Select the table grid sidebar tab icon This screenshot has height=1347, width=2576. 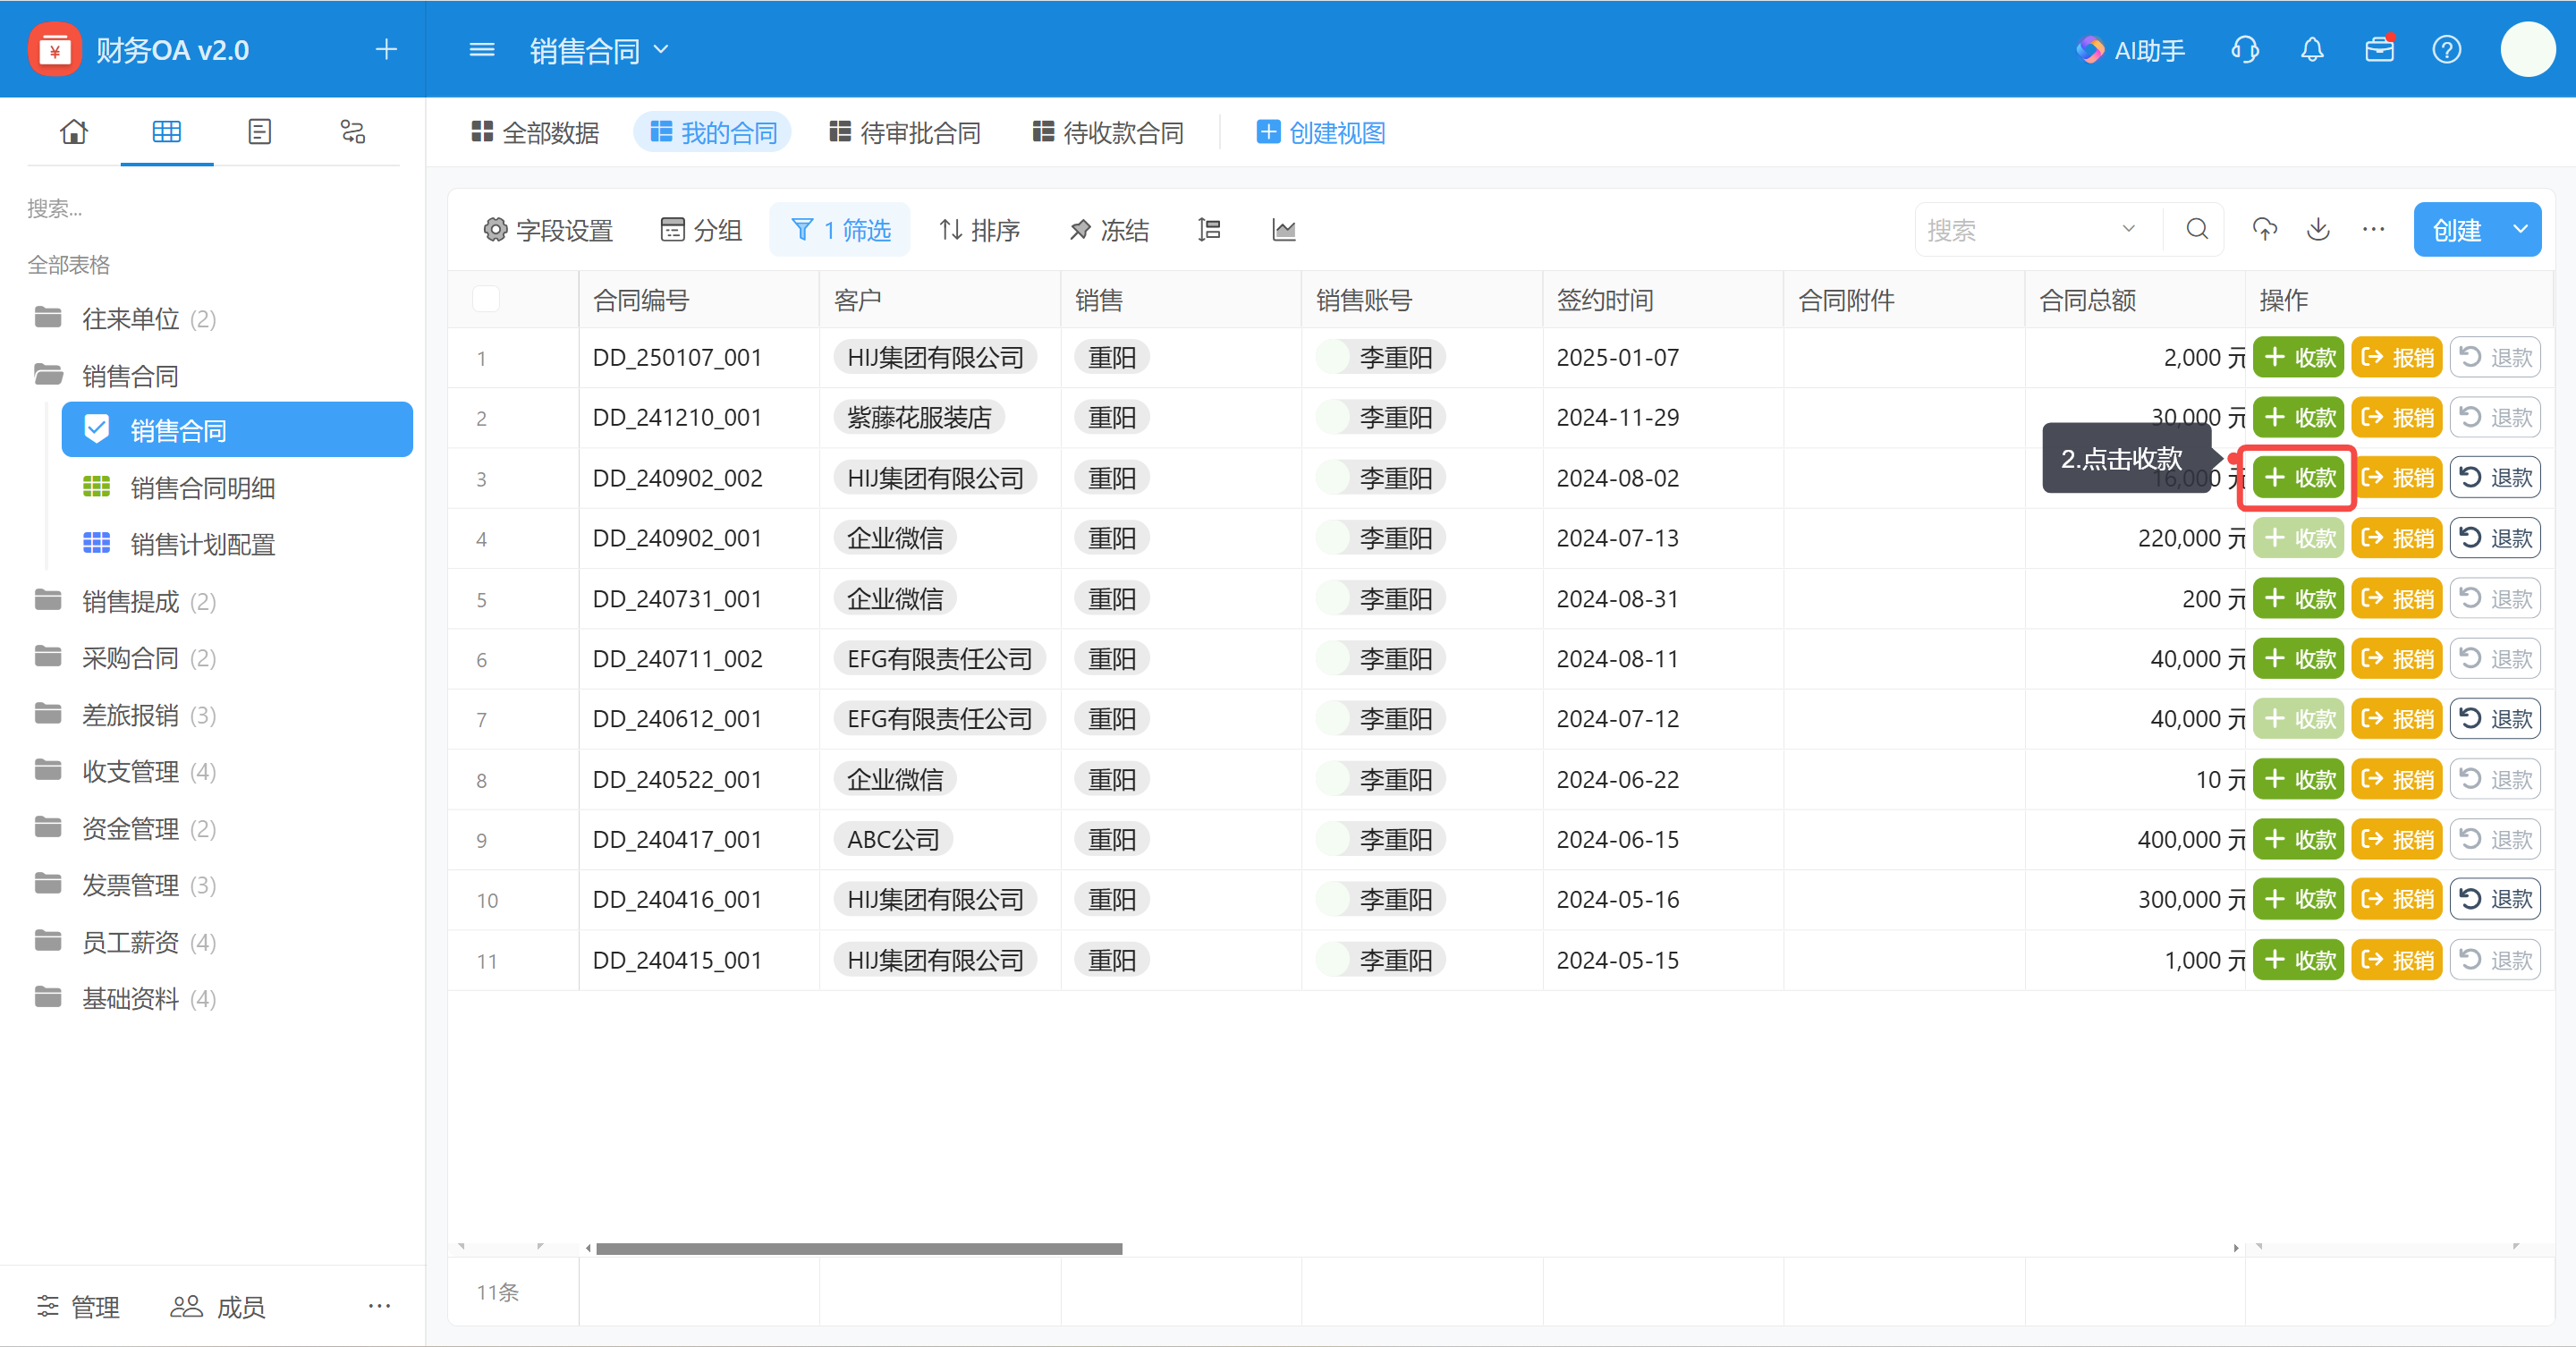point(167,132)
